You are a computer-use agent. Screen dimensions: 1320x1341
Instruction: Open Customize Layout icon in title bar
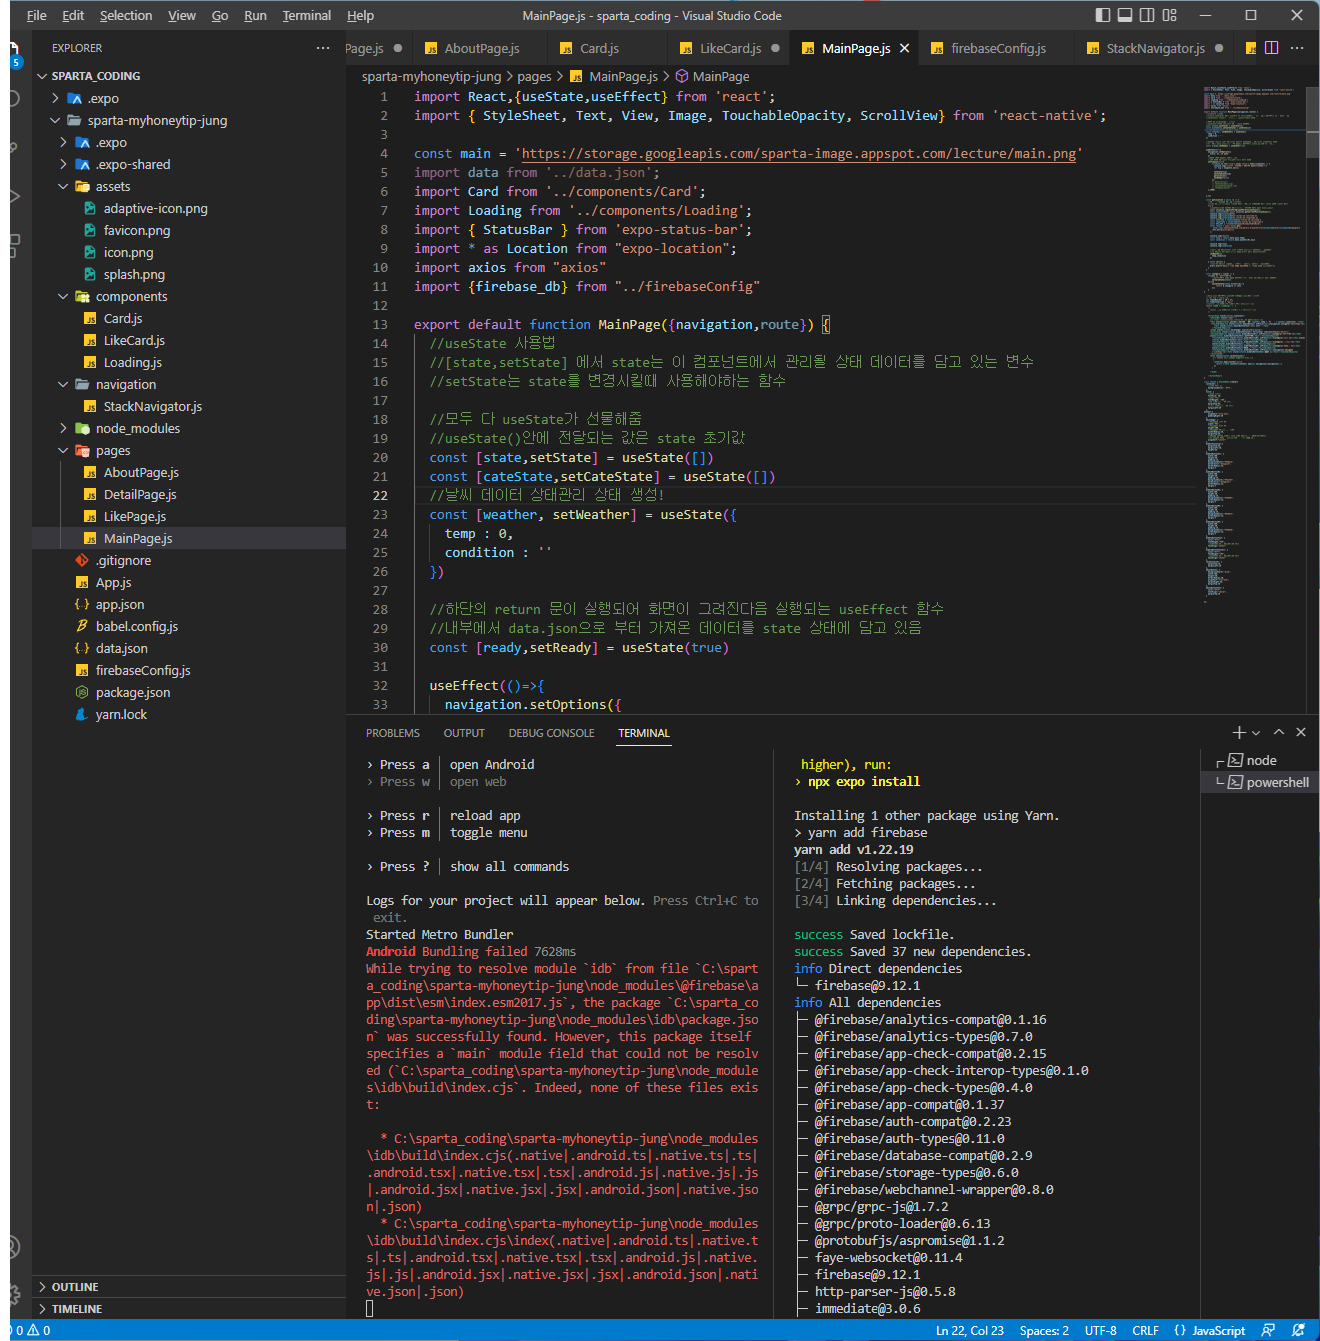pyautogui.click(x=1170, y=15)
